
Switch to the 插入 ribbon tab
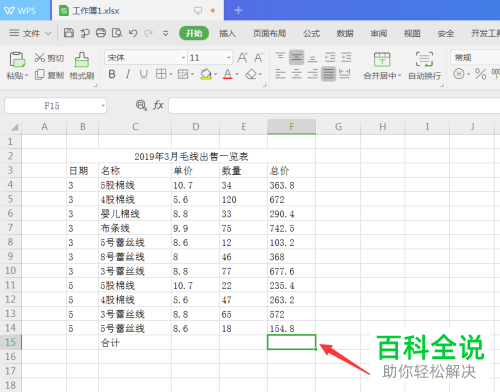[x=227, y=33]
